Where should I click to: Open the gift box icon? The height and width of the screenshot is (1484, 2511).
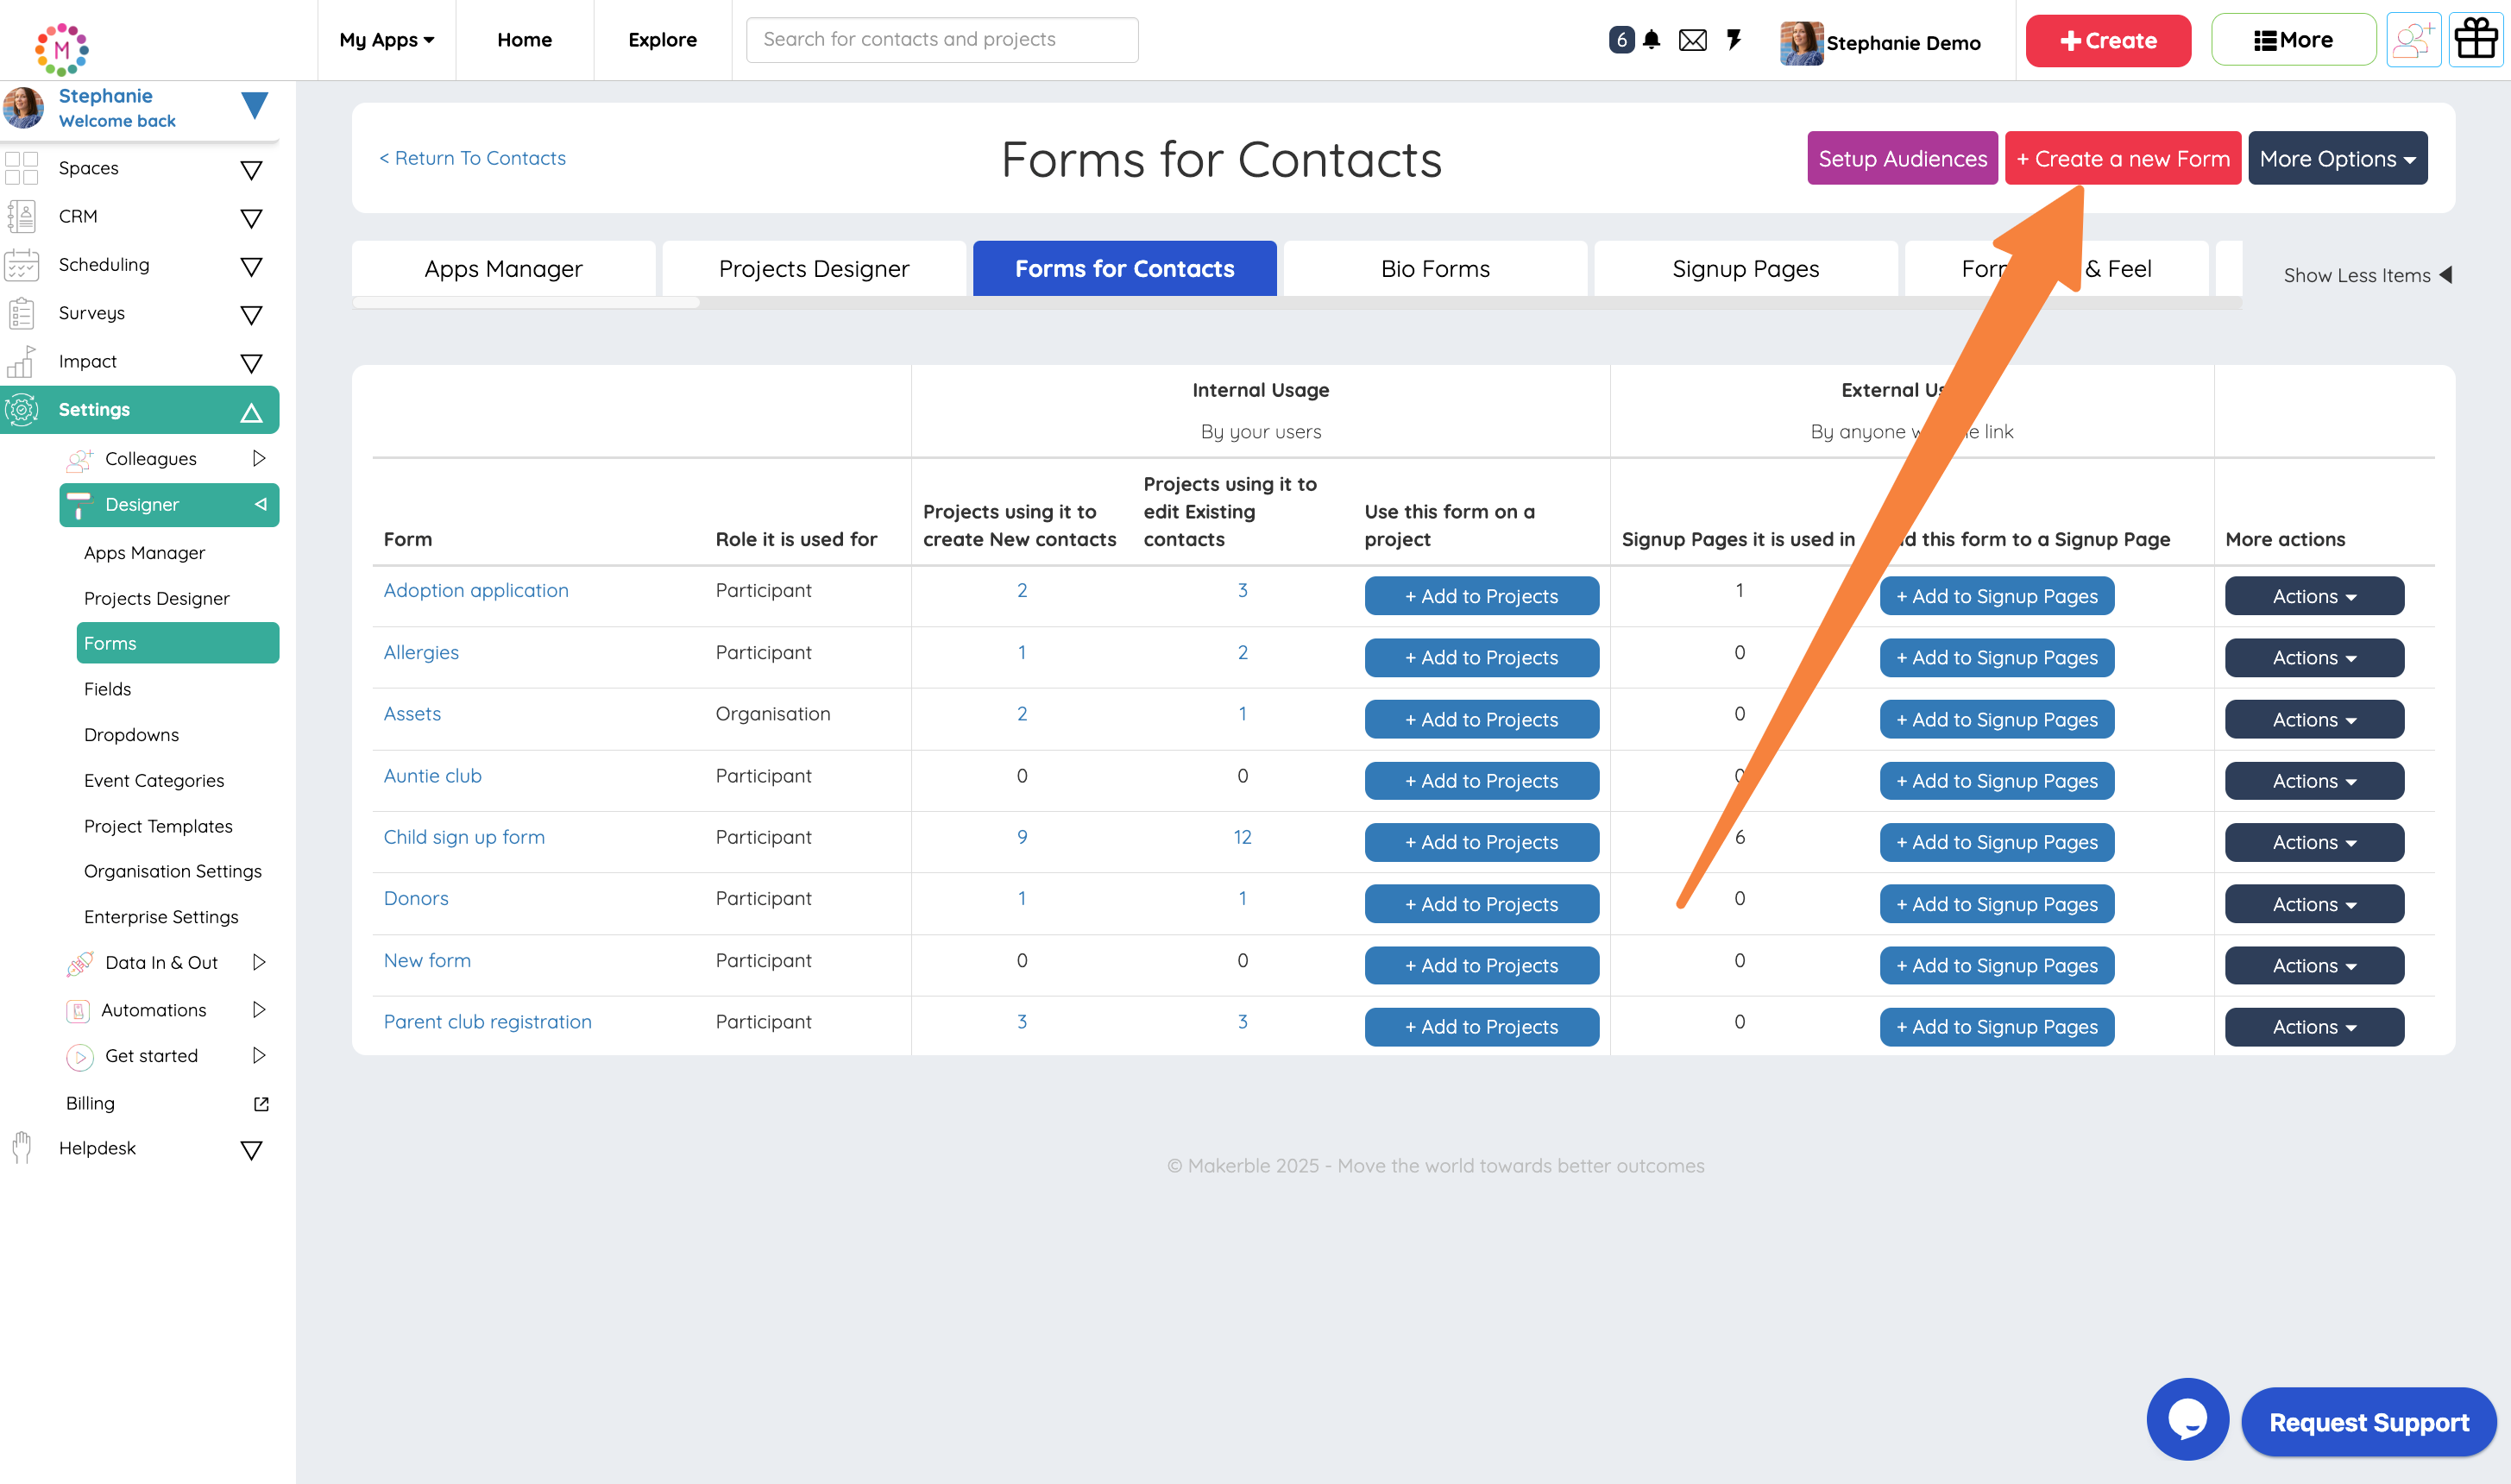2475,40
